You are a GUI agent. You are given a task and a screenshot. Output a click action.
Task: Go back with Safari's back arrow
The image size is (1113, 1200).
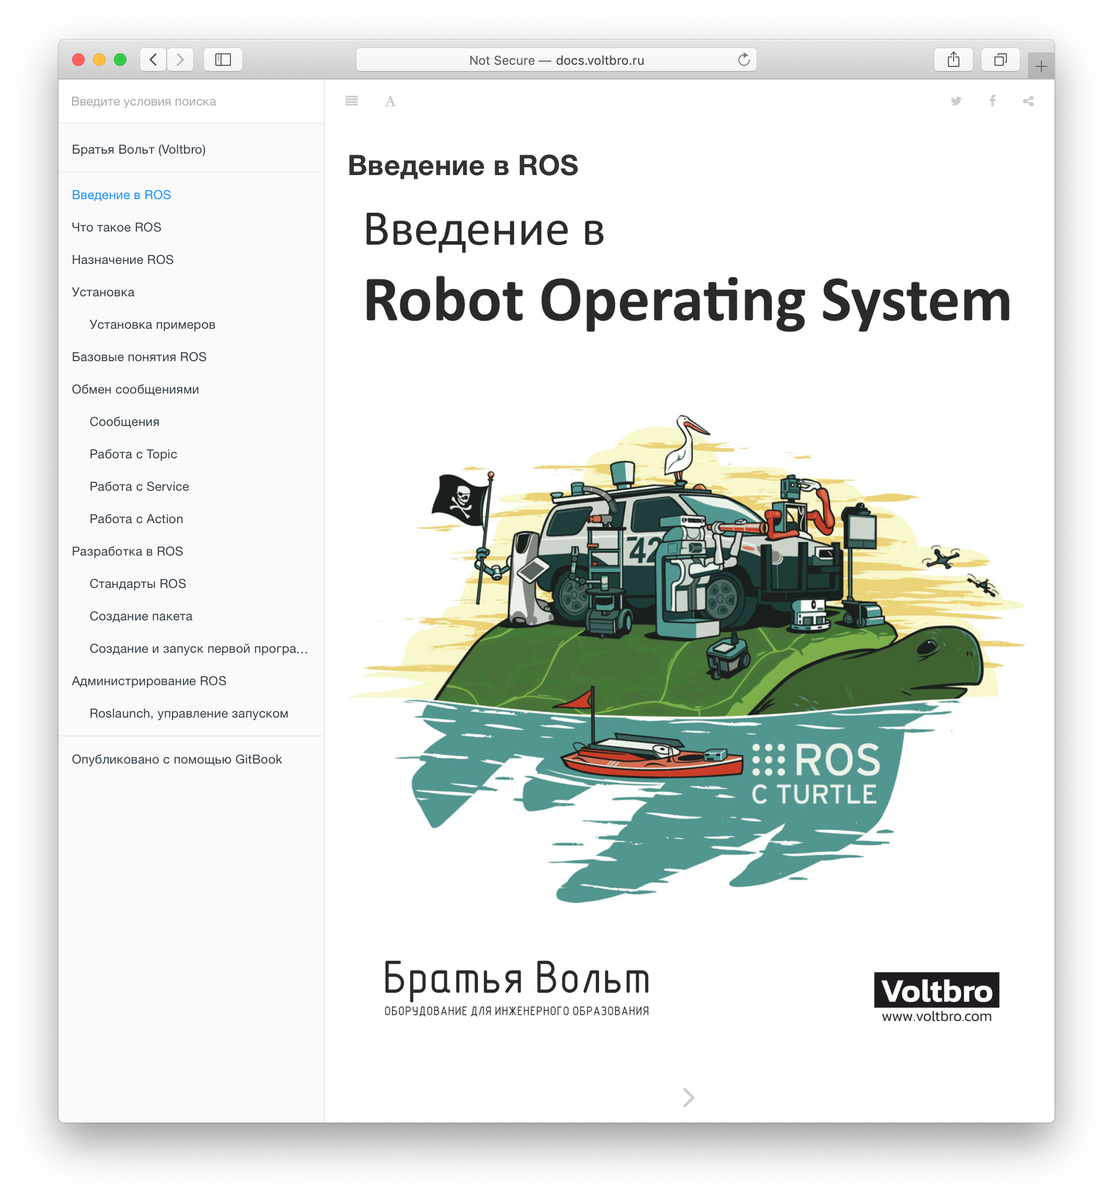(153, 60)
